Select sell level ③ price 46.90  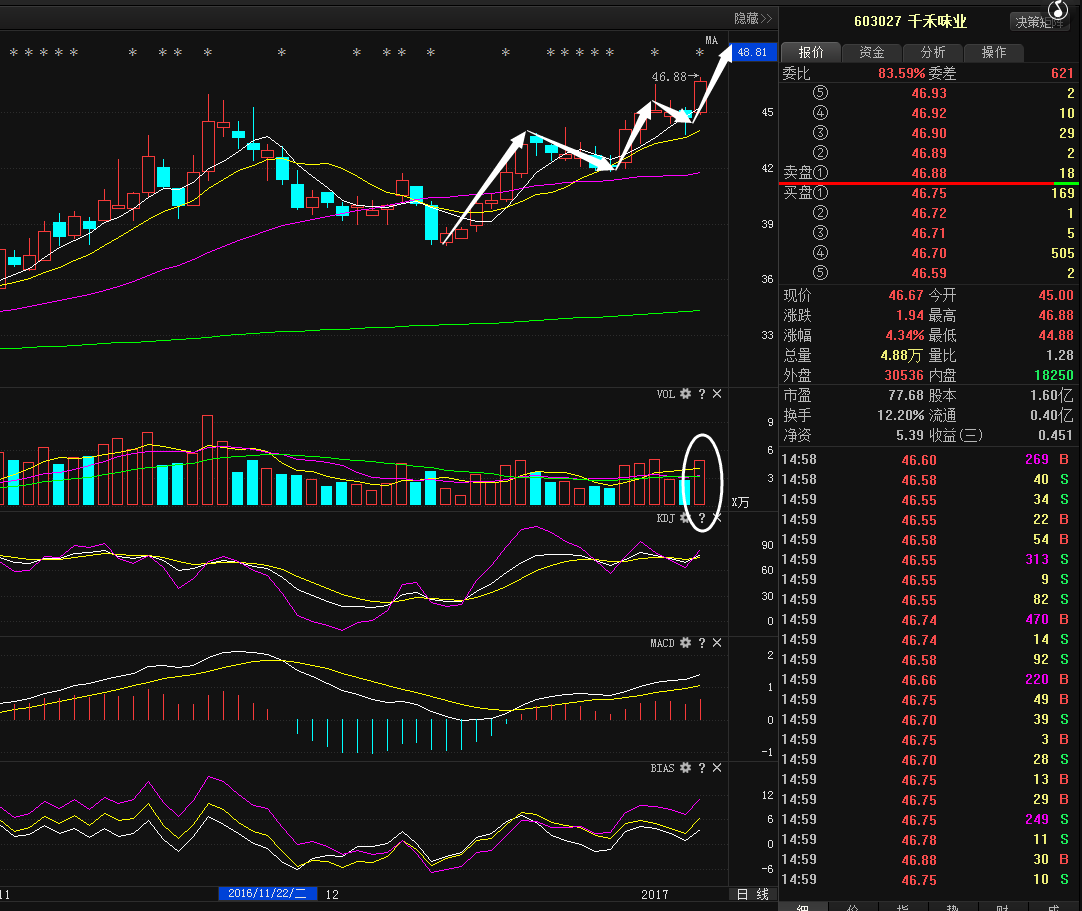pos(929,133)
